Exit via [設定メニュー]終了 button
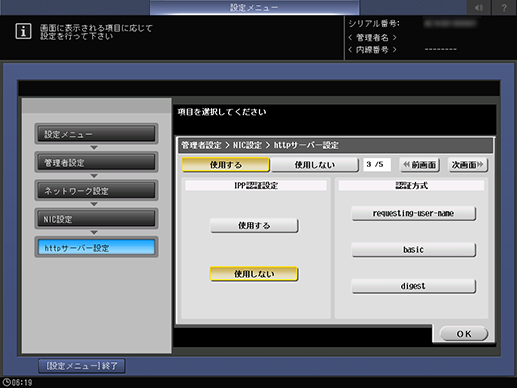 tap(82, 366)
